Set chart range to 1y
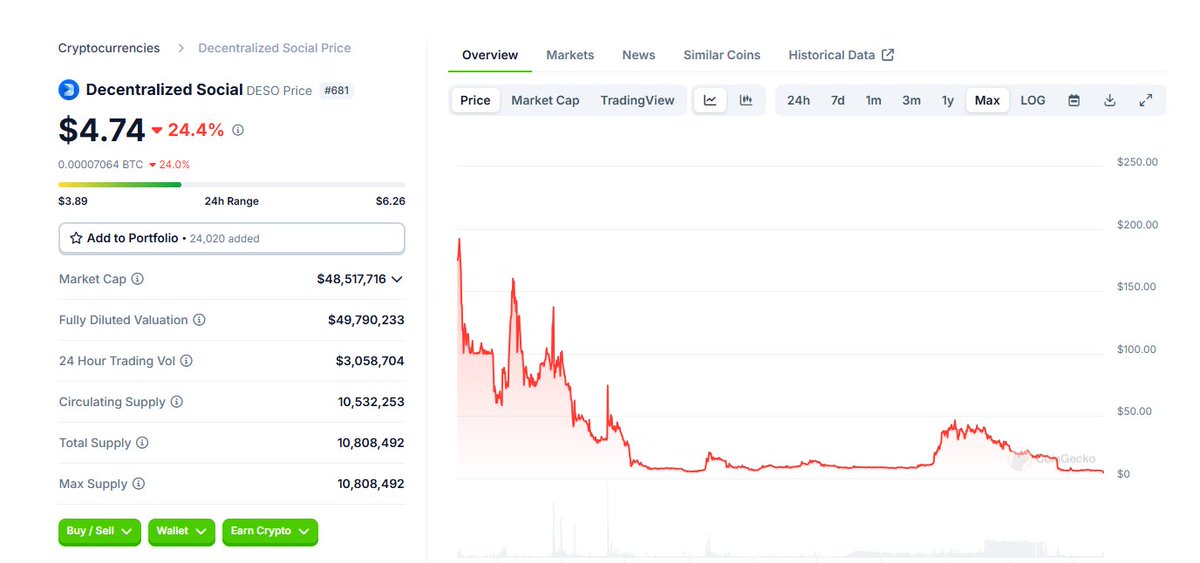Viewport: 1200px width, 563px height. (x=948, y=100)
